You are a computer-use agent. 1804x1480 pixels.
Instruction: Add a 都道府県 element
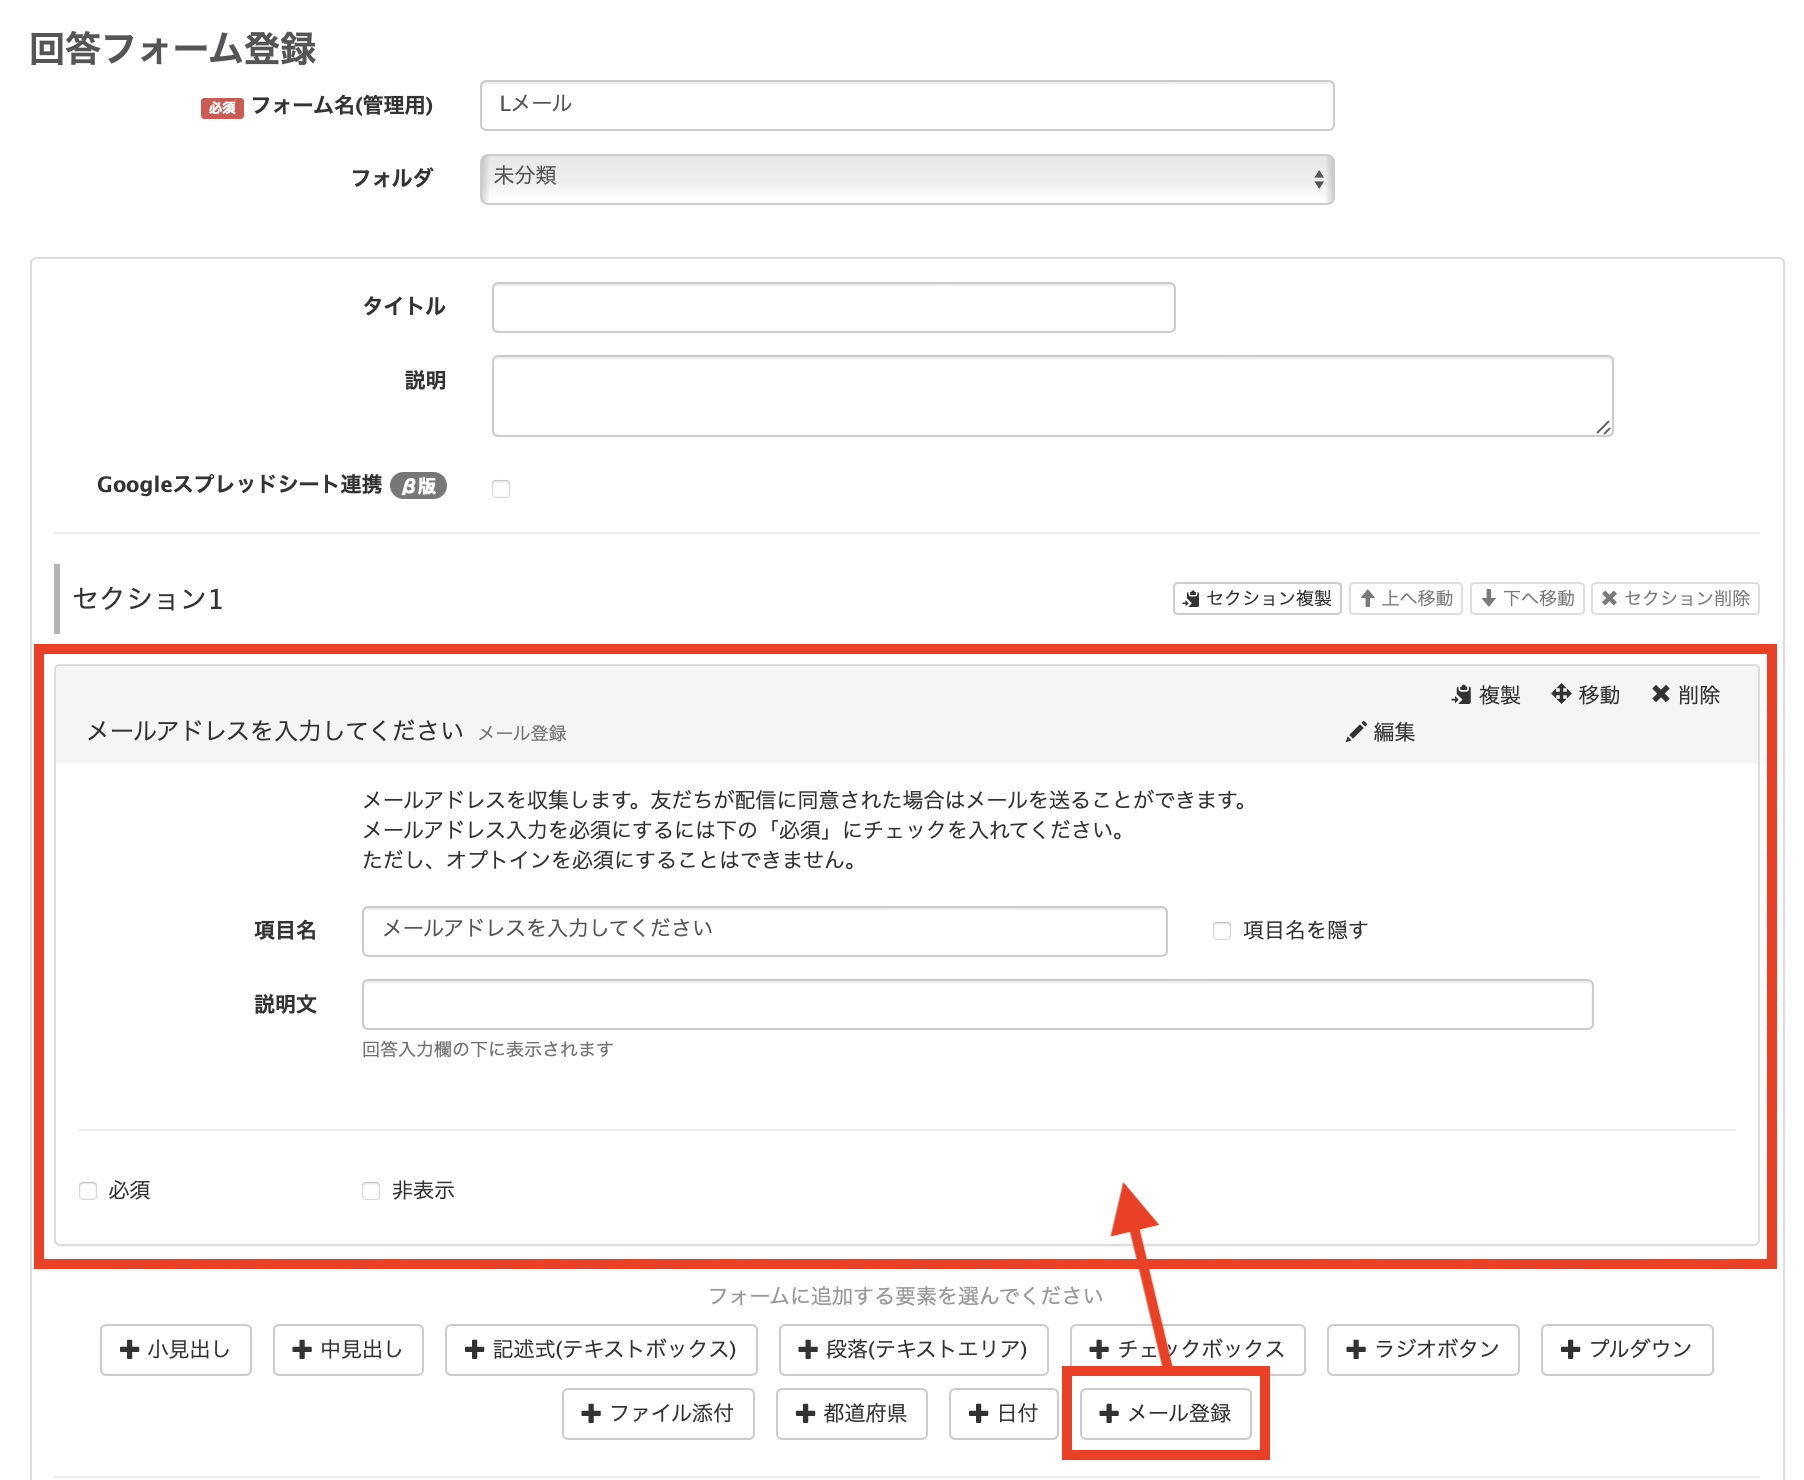pyautogui.click(x=851, y=1413)
